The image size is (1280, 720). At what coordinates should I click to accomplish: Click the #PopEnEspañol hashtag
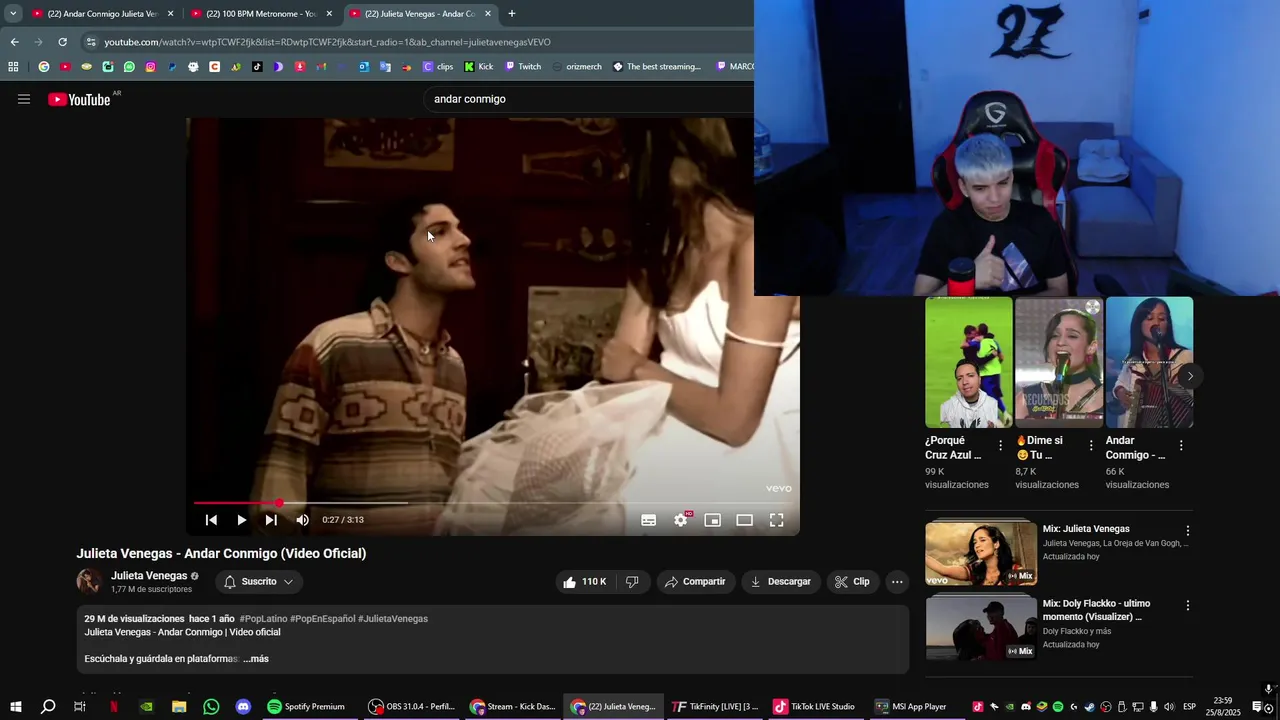323,619
